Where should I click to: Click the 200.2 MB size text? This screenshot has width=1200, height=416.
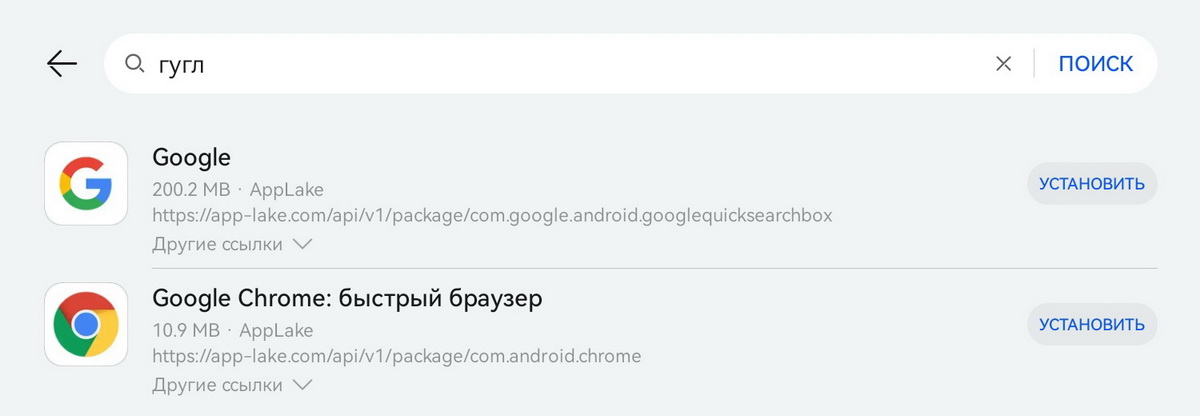pyautogui.click(x=191, y=189)
